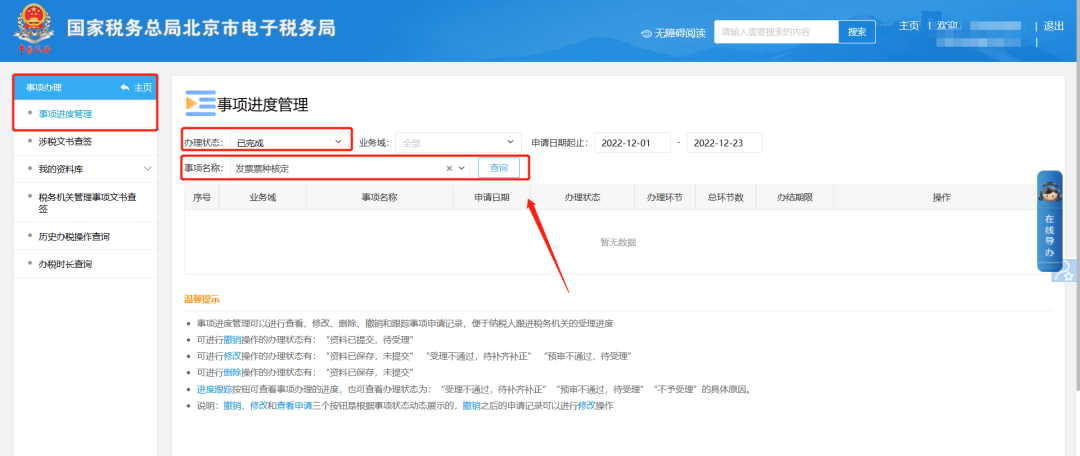Go to 主页 link in top header
The width and height of the screenshot is (1080, 456).
pyautogui.click(x=909, y=25)
